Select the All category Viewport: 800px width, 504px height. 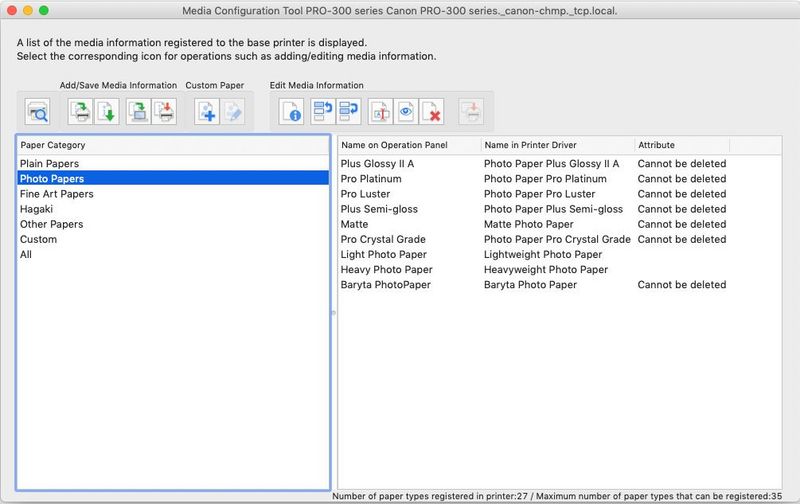[173, 255]
